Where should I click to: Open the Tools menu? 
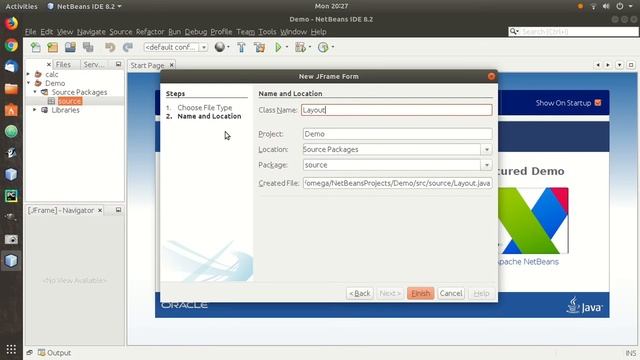click(x=267, y=32)
